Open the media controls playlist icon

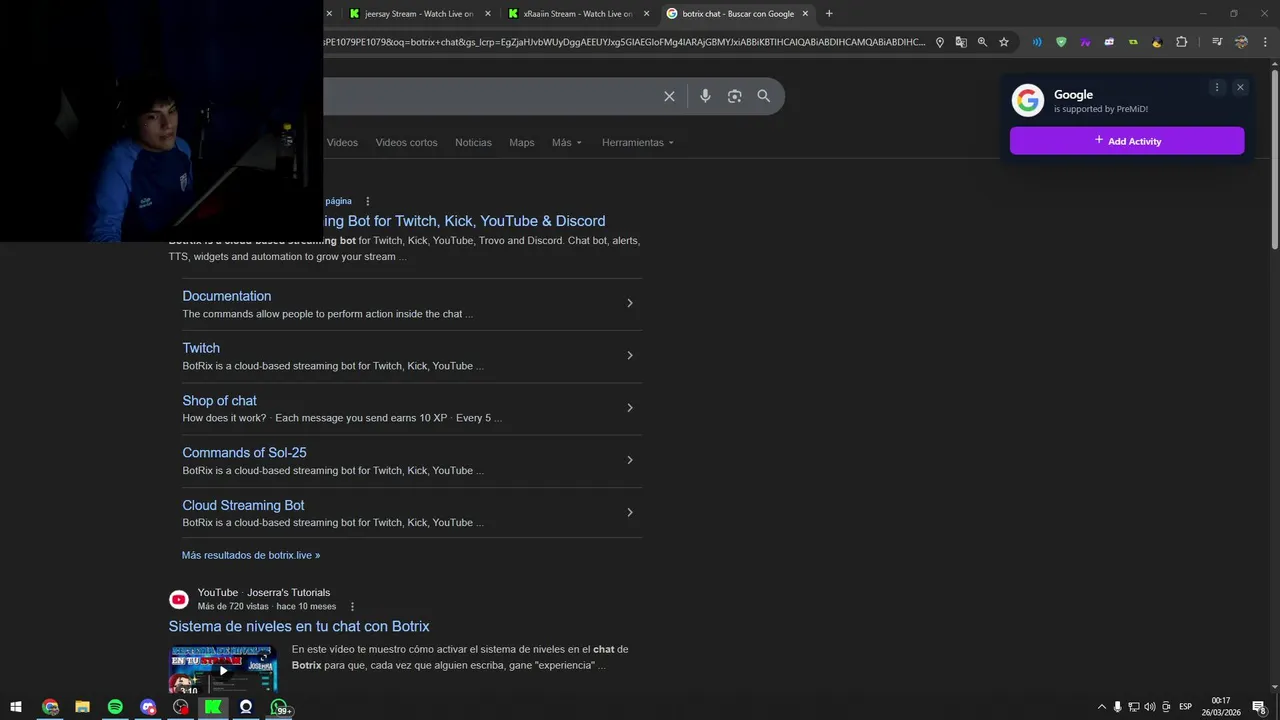click(x=1217, y=42)
